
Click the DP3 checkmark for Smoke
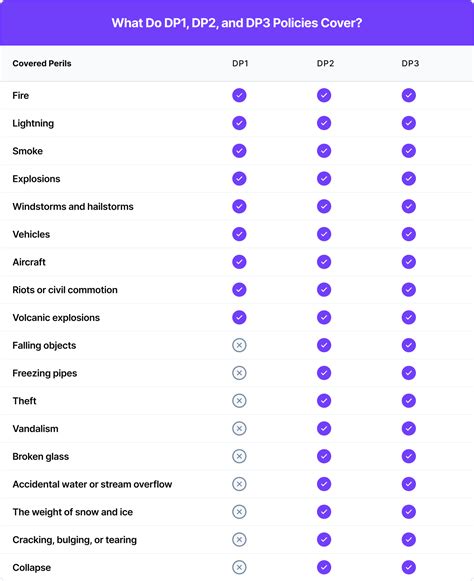(408, 151)
